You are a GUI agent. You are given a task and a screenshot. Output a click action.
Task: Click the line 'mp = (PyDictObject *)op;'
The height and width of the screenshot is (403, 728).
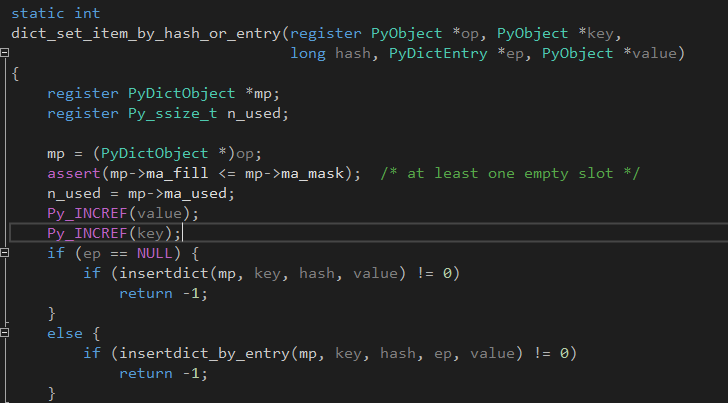(x=155, y=154)
